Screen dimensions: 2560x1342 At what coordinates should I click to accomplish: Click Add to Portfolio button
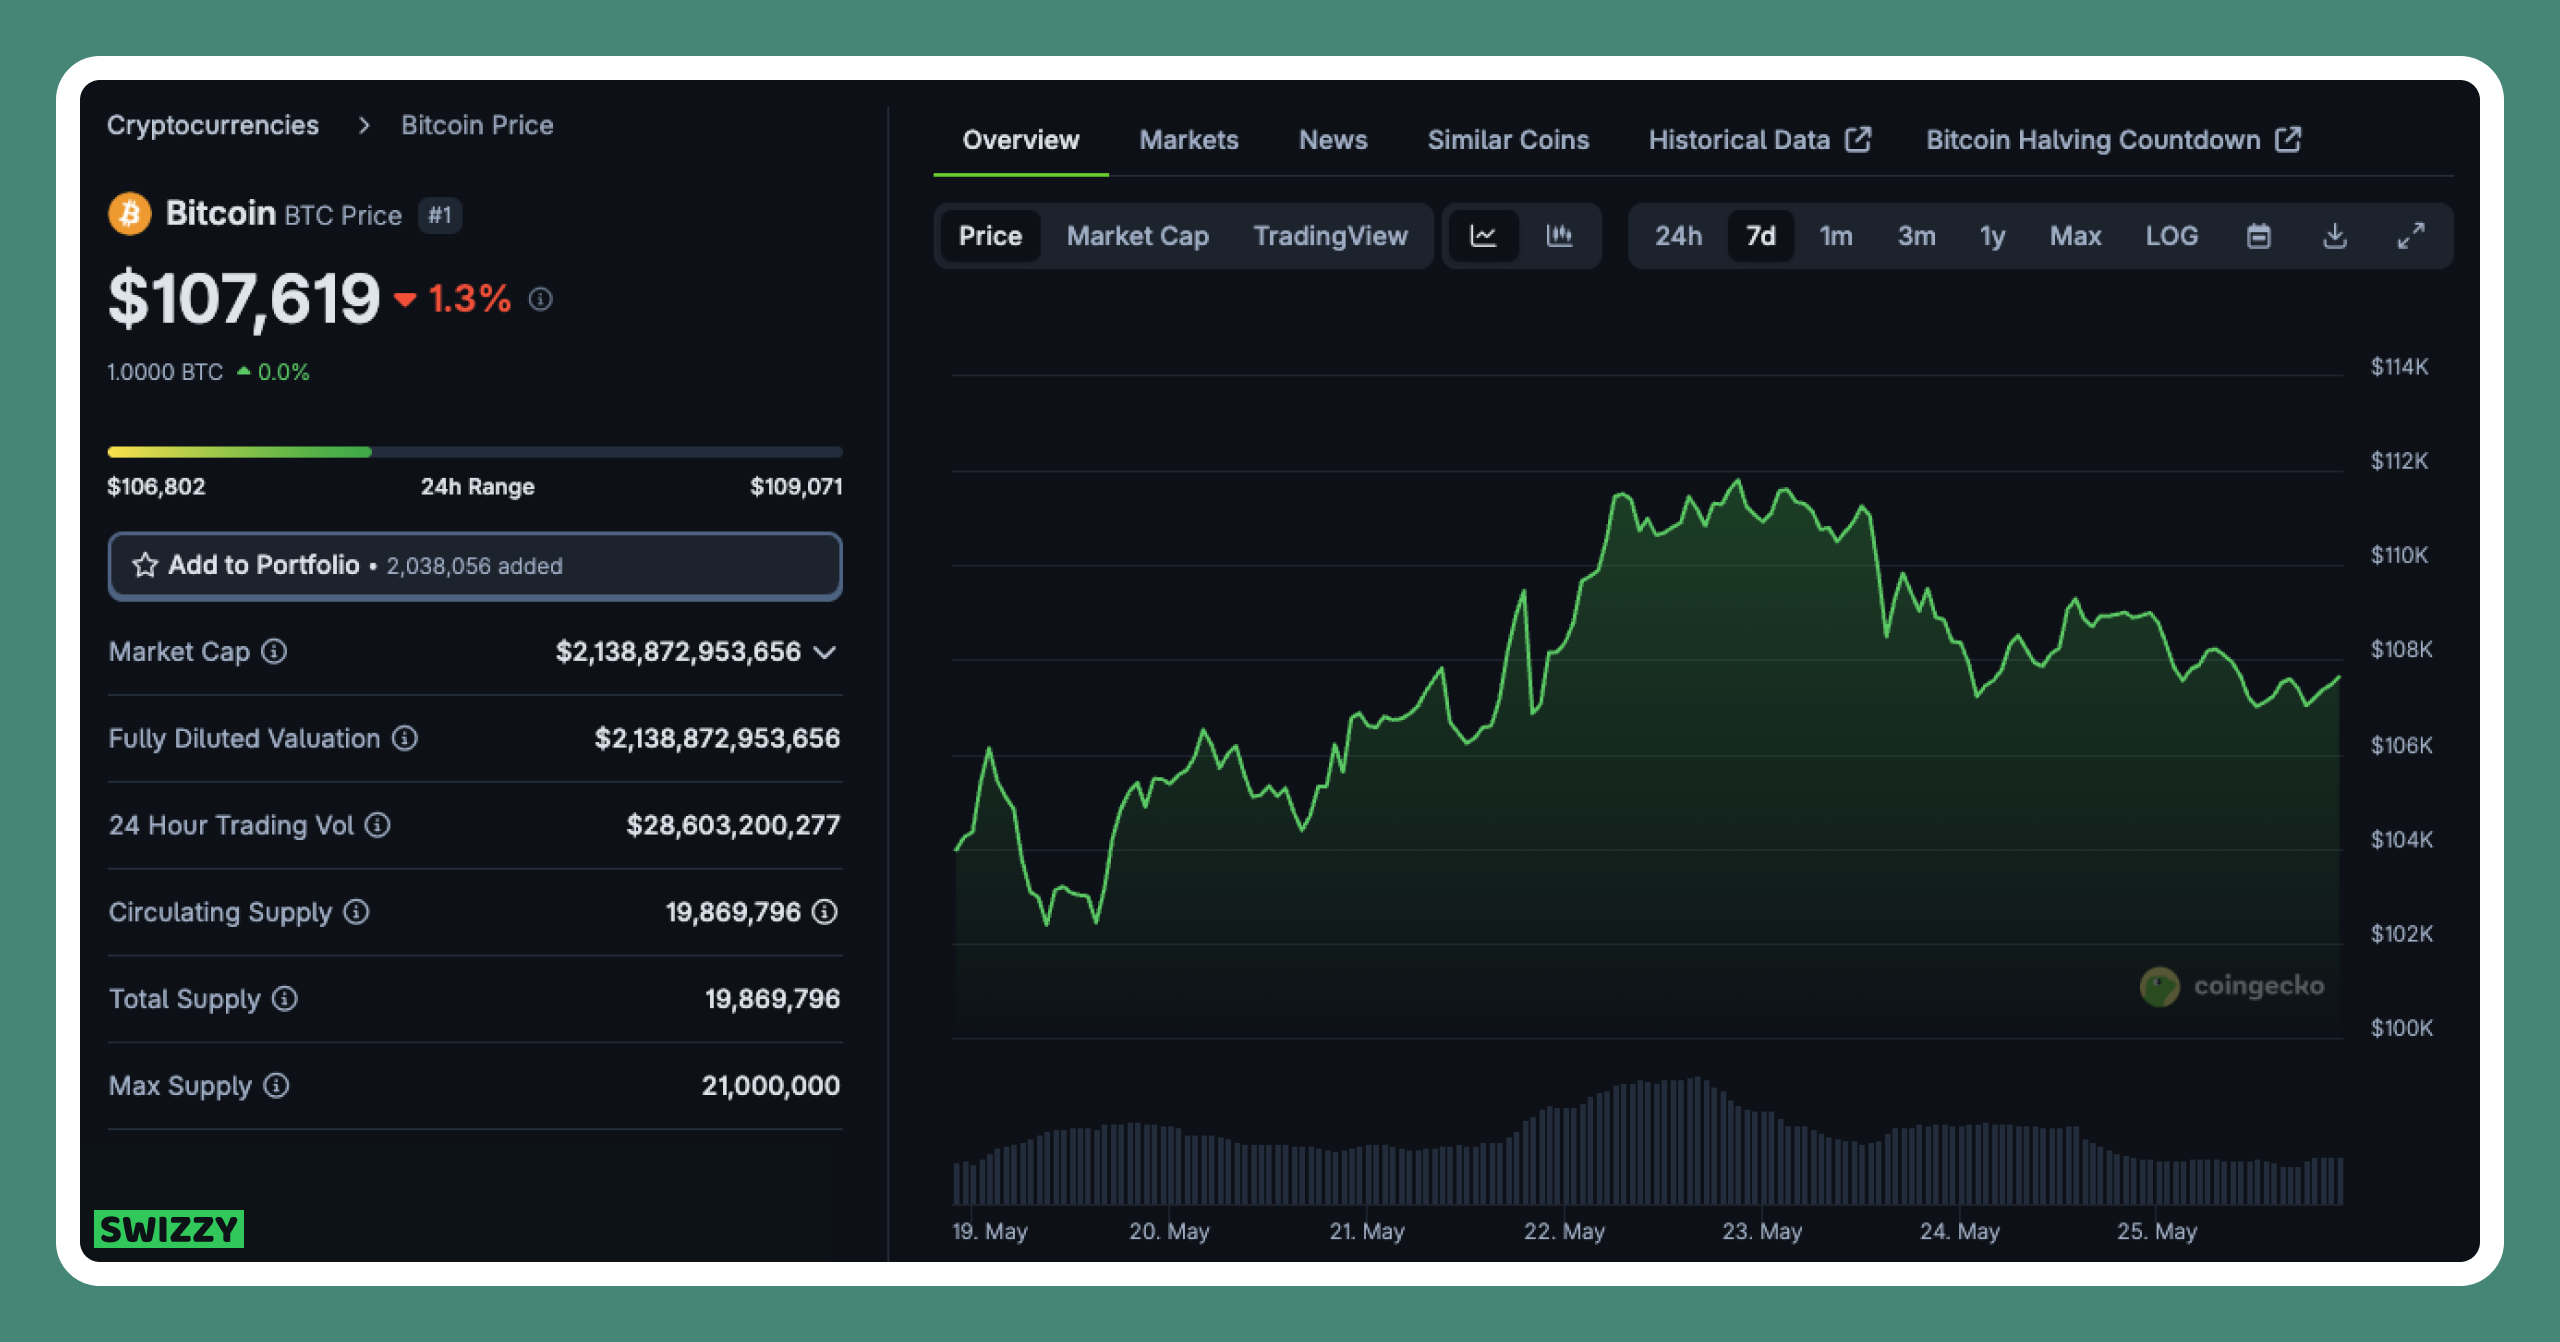(475, 566)
